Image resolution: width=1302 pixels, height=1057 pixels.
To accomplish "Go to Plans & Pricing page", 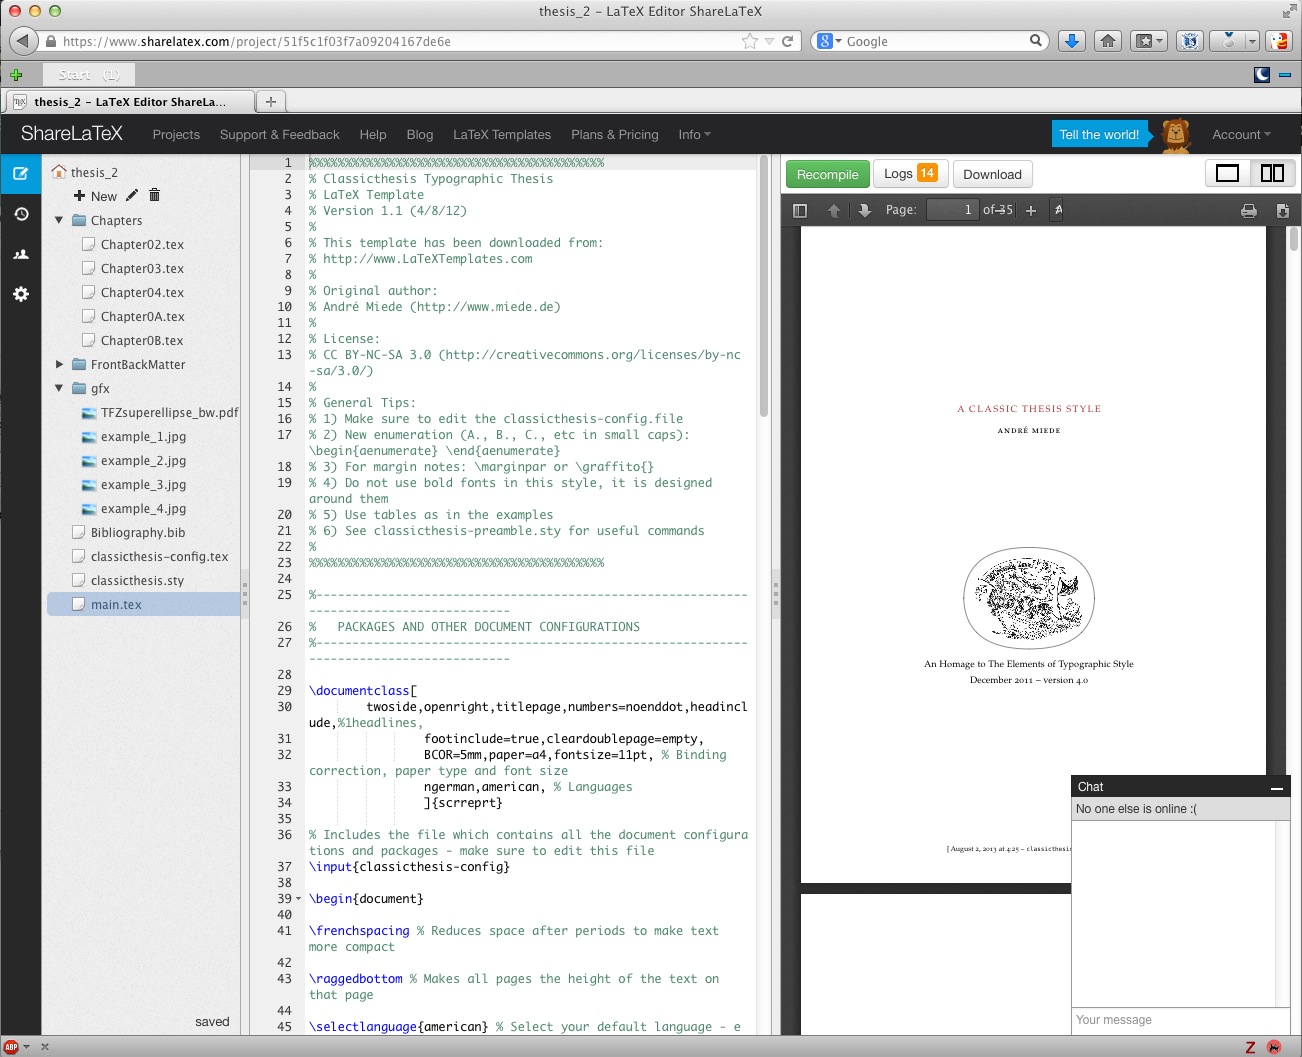I will coord(614,135).
